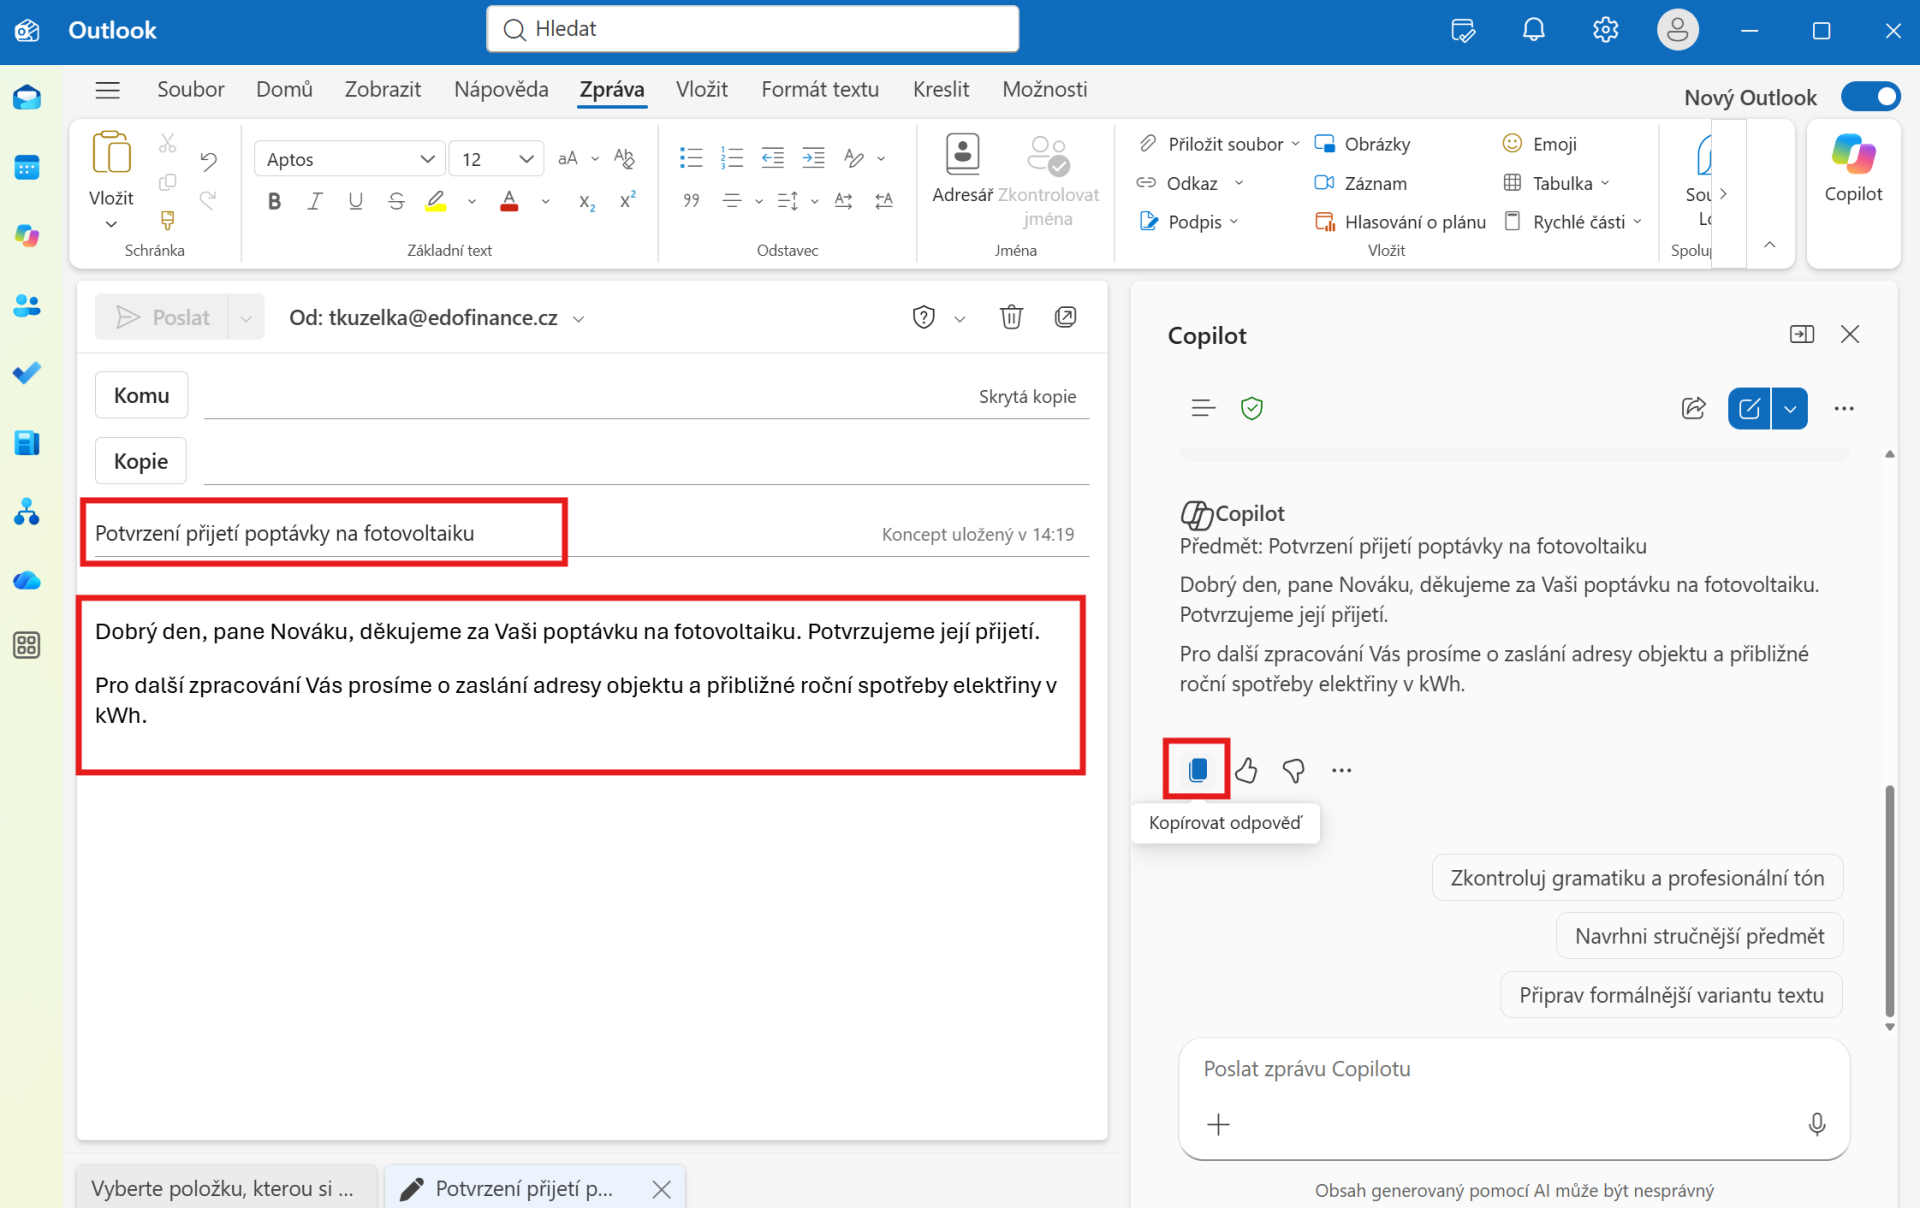Image resolution: width=1920 pixels, height=1208 pixels.
Task: Toggle underline formatting
Action: point(355,201)
